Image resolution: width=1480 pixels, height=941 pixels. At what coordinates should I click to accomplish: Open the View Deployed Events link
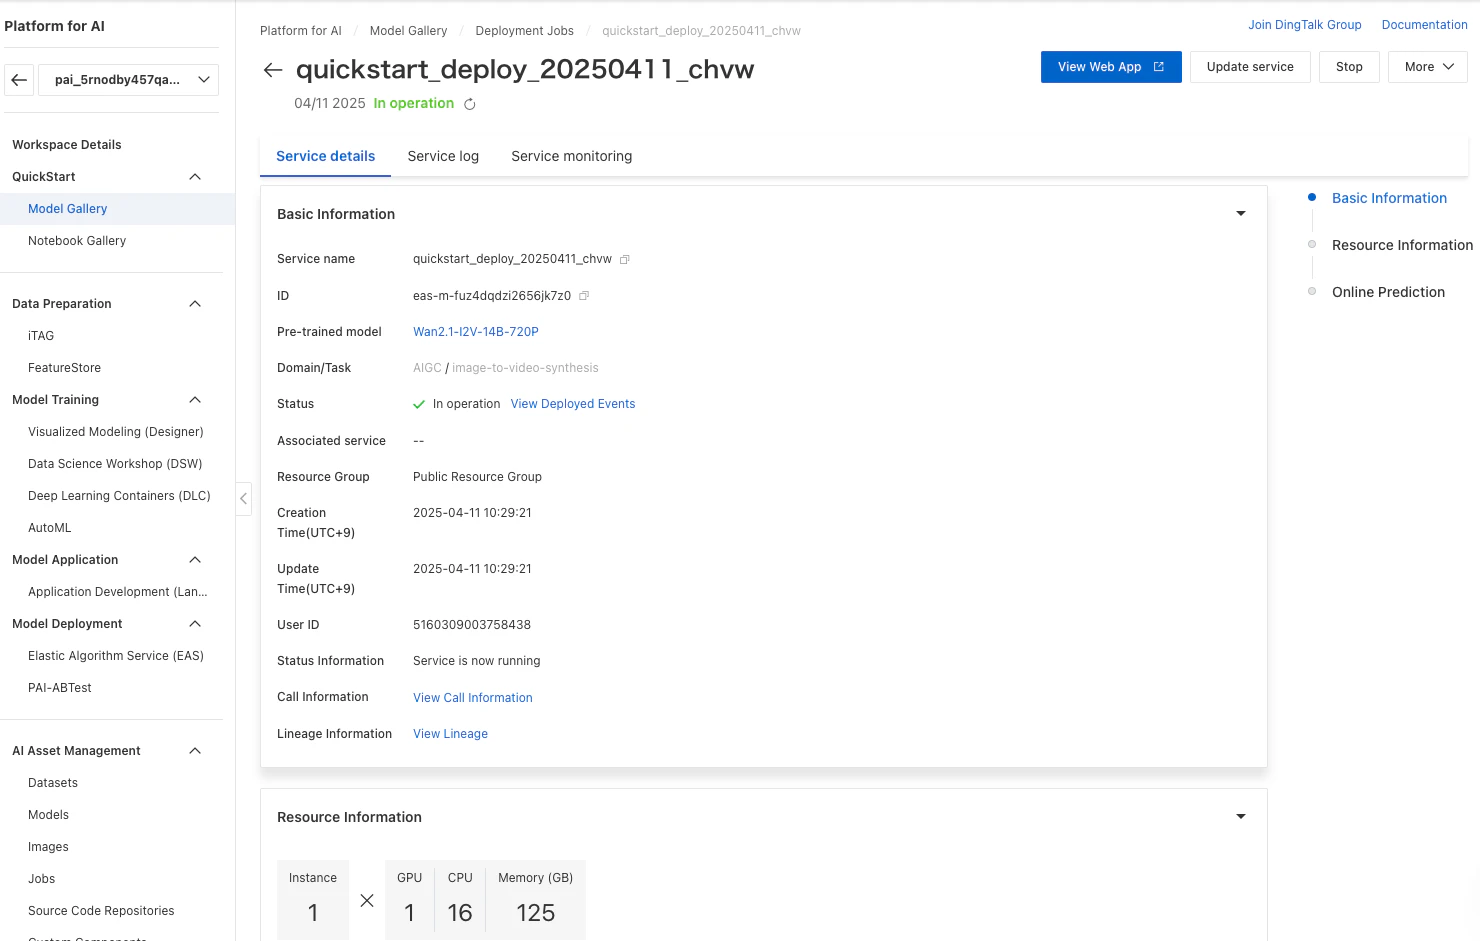(573, 404)
